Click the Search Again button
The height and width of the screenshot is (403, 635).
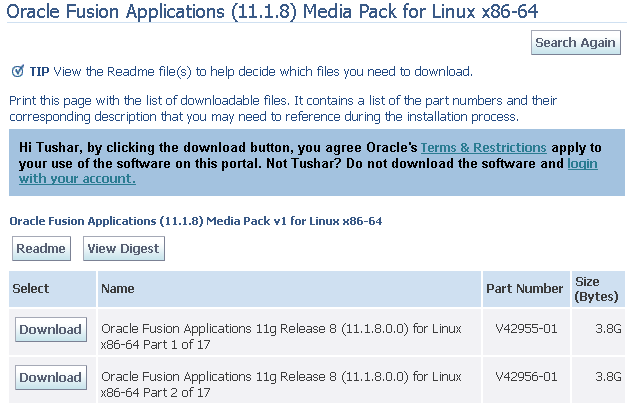(575, 43)
